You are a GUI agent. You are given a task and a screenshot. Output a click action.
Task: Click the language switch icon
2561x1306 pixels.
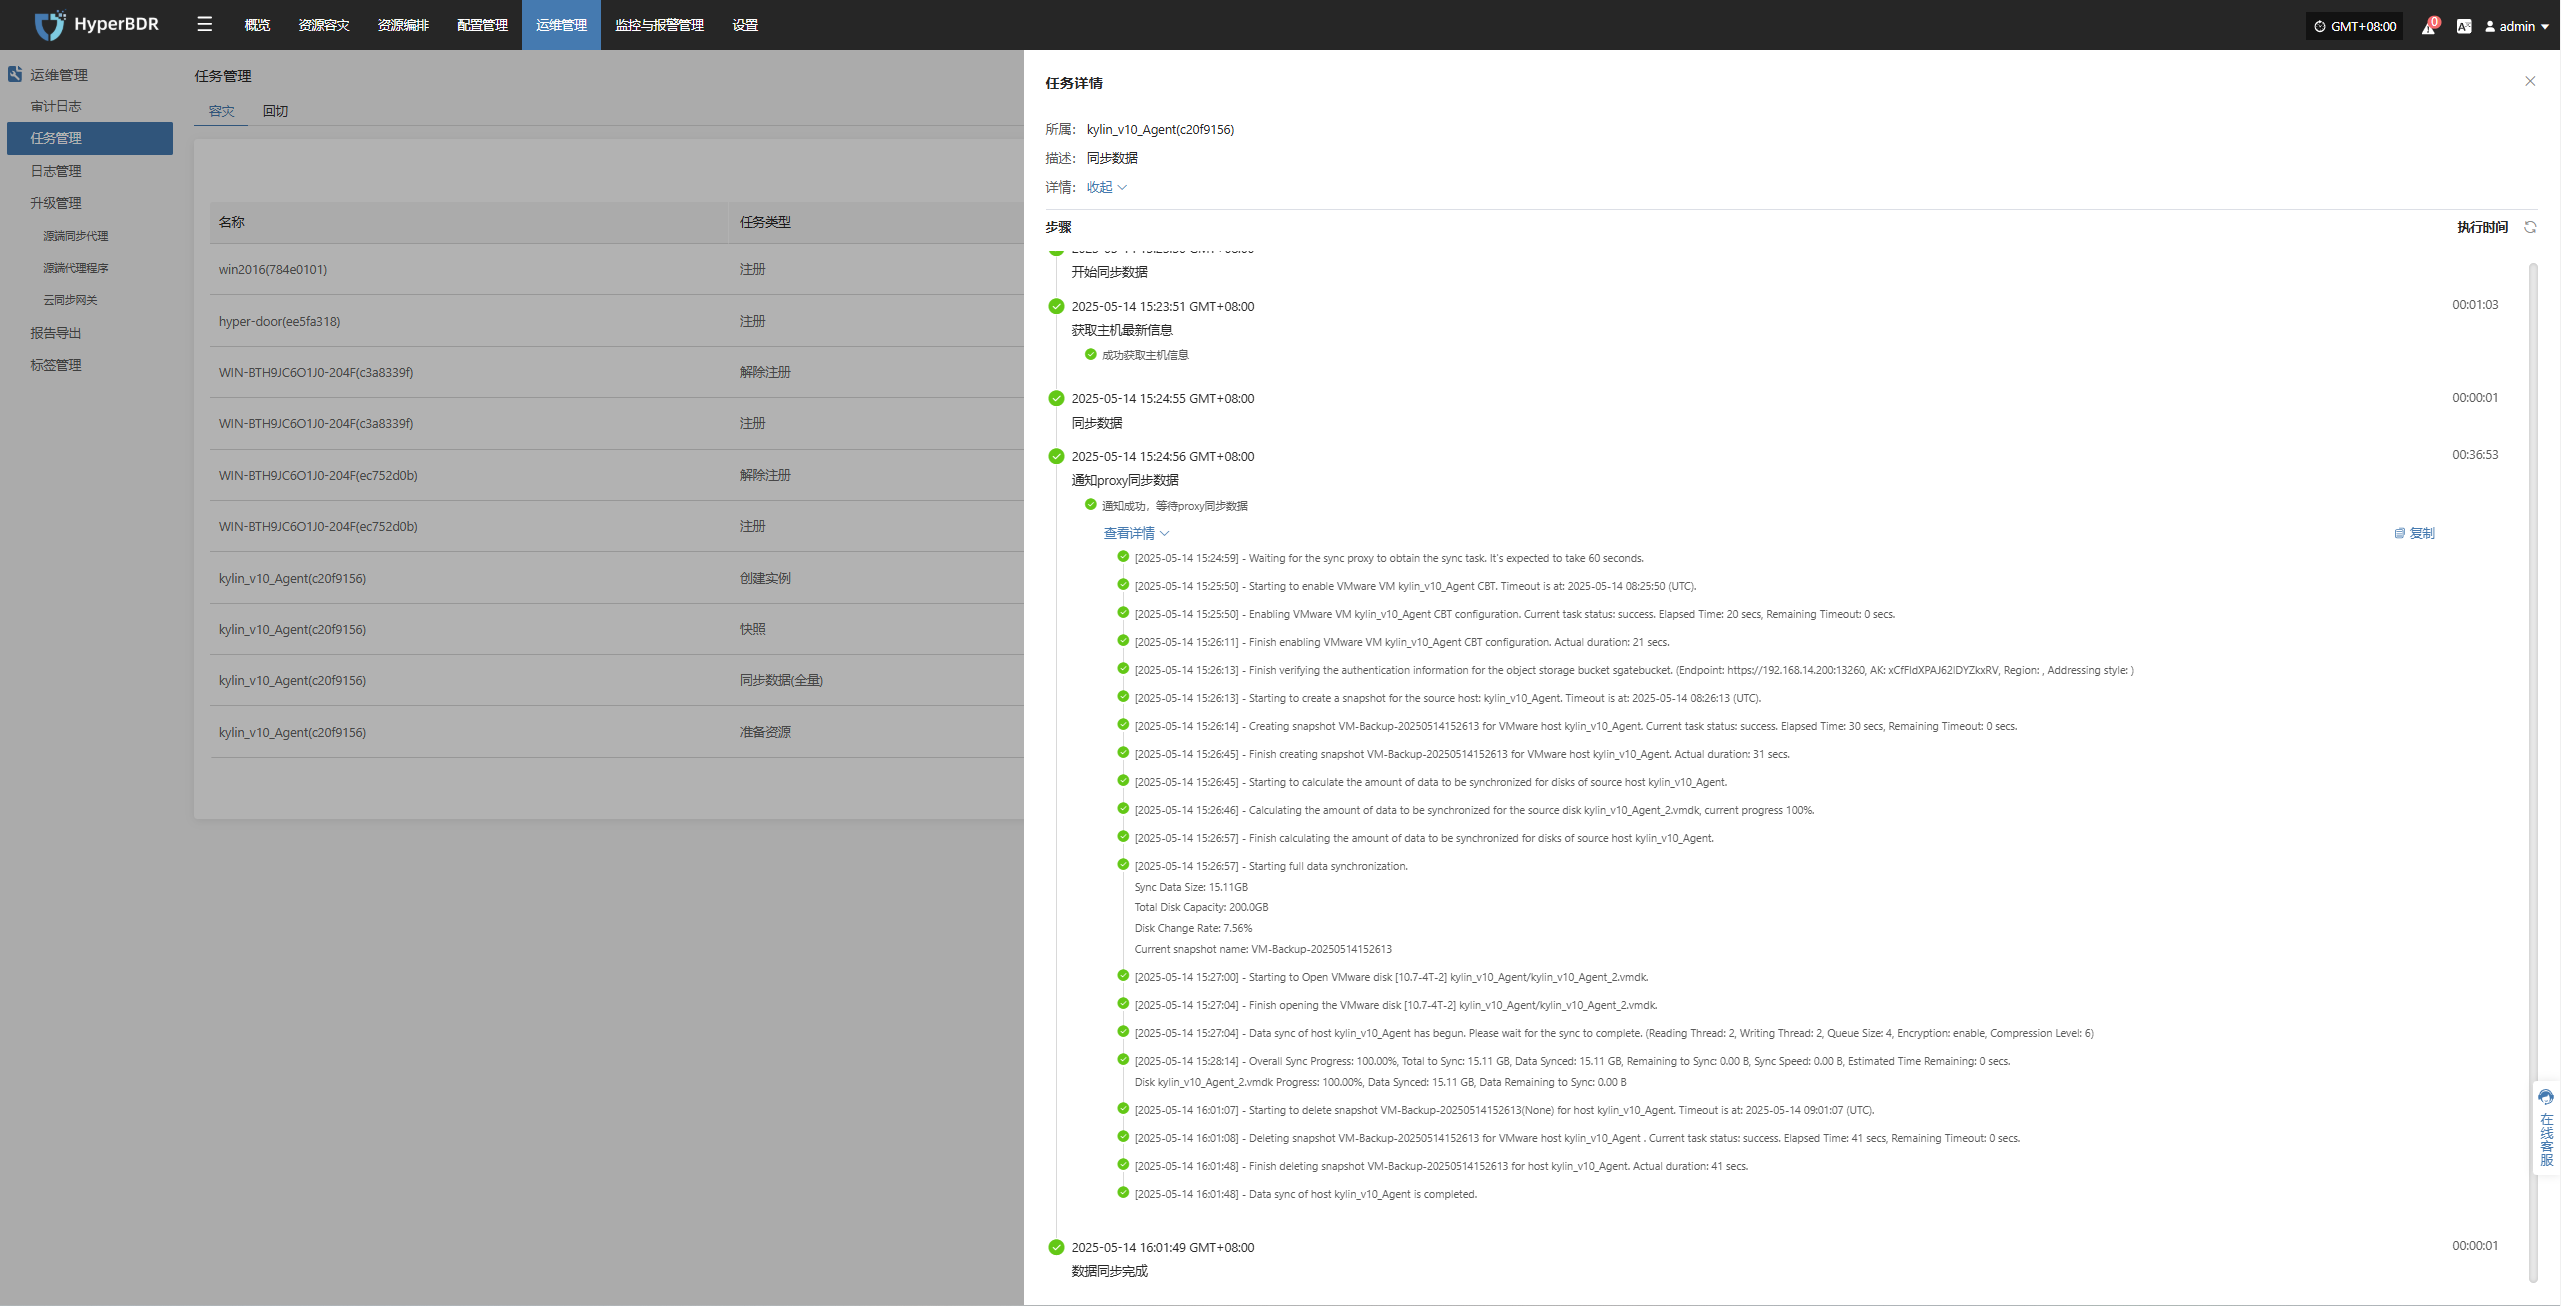coord(2464,26)
